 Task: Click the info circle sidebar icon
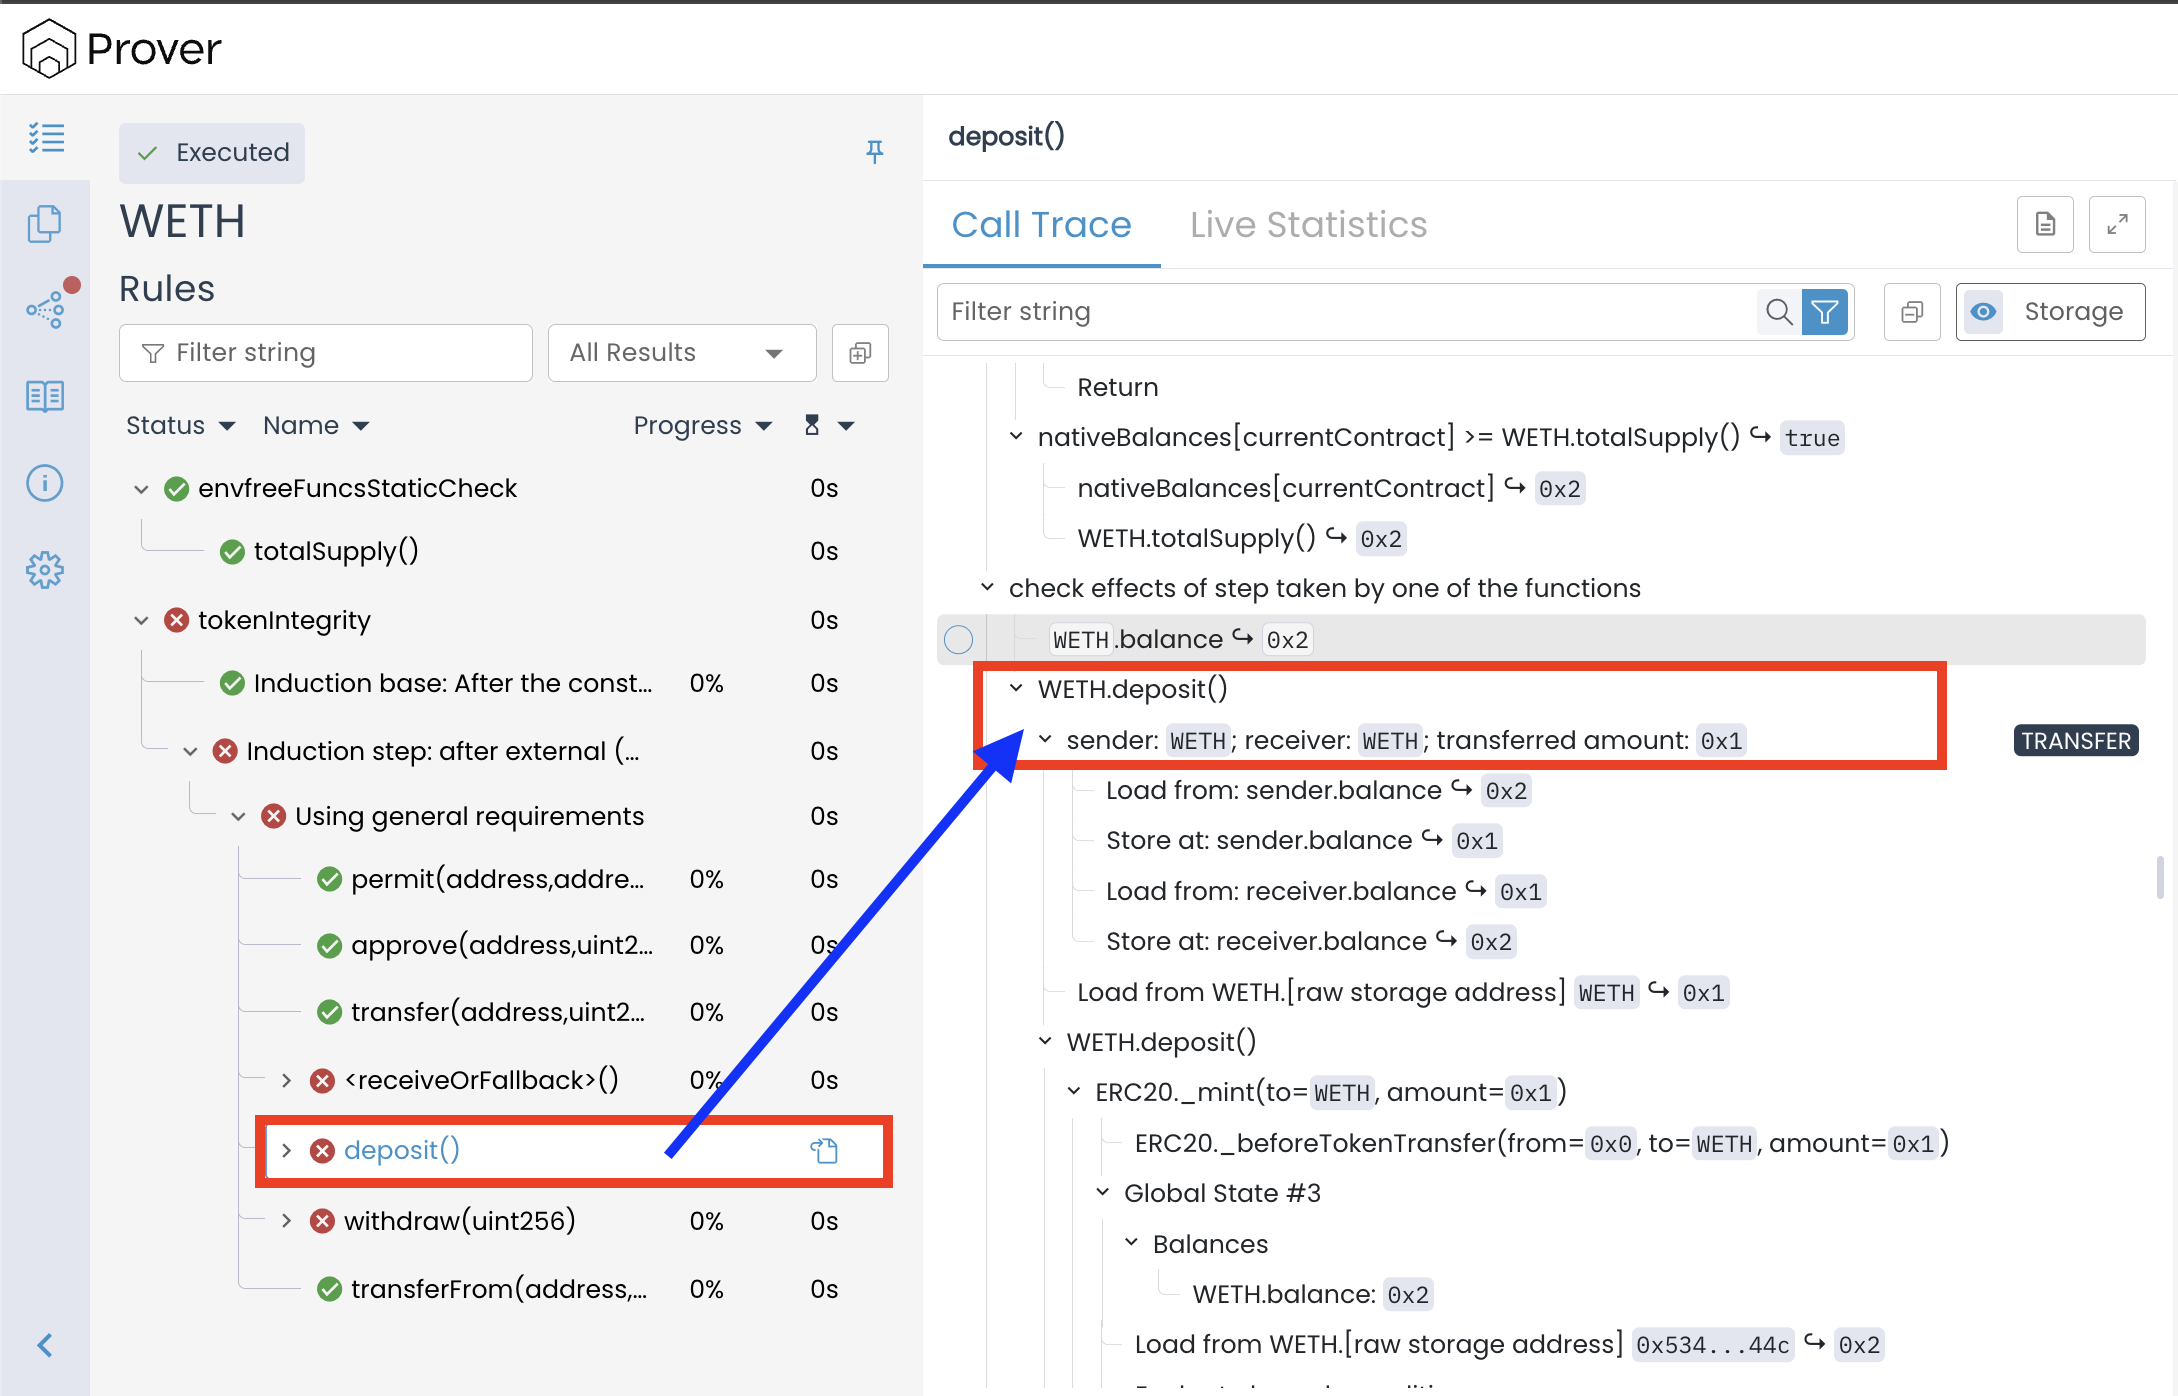pos(45,483)
